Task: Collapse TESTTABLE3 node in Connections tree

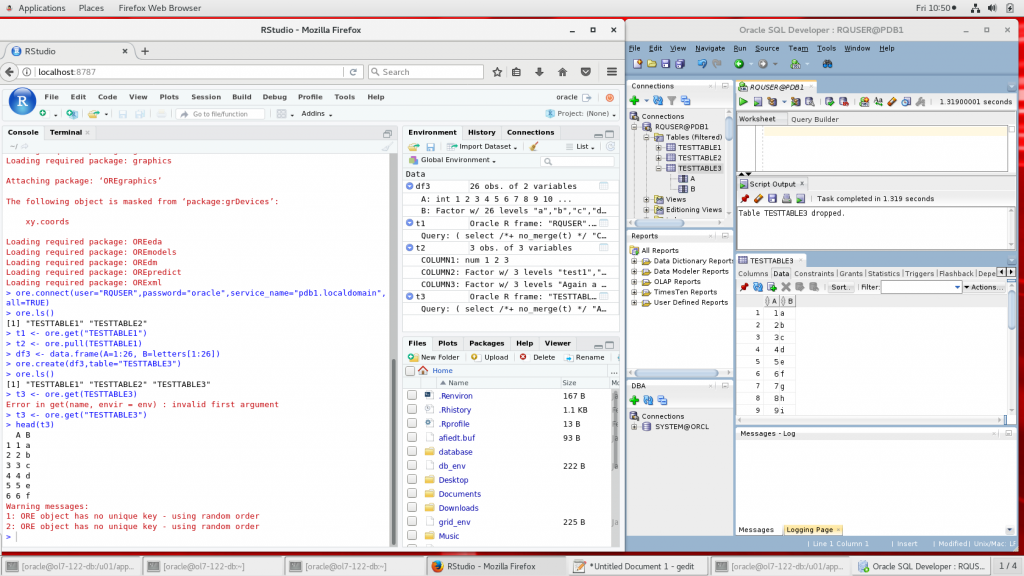Action: [x=659, y=168]
